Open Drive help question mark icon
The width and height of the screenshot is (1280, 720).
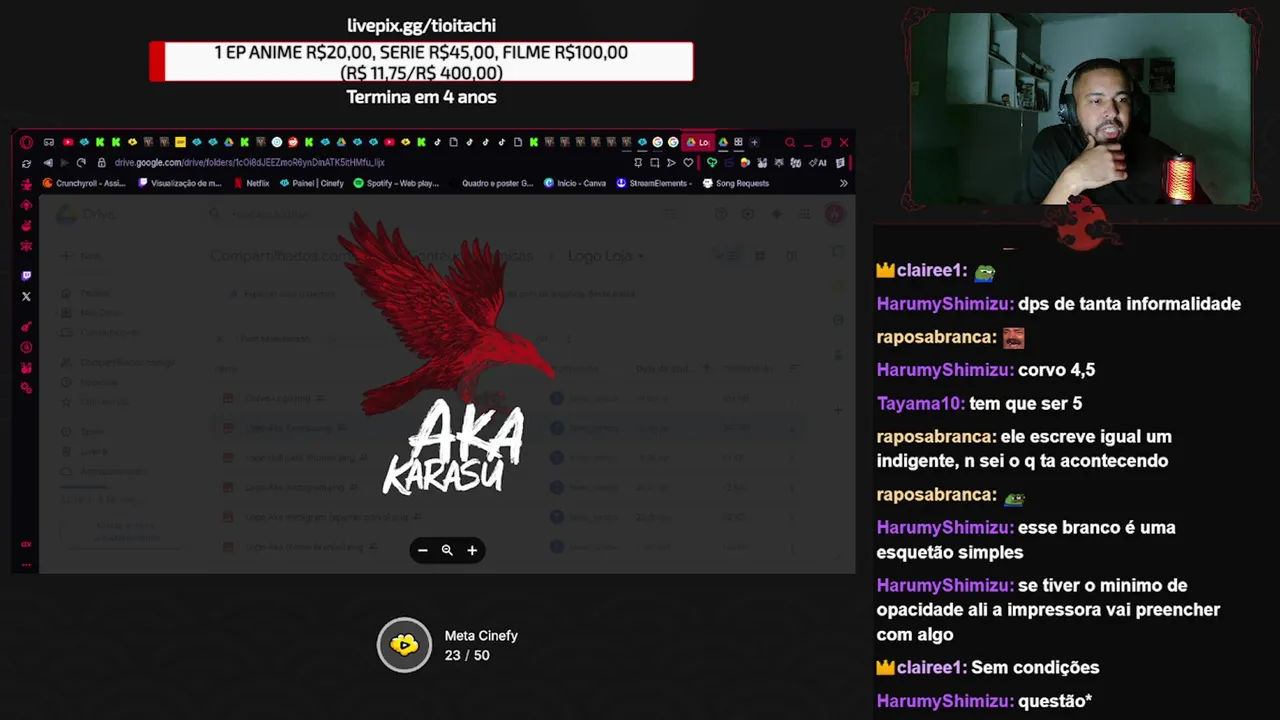pos(721,214)
